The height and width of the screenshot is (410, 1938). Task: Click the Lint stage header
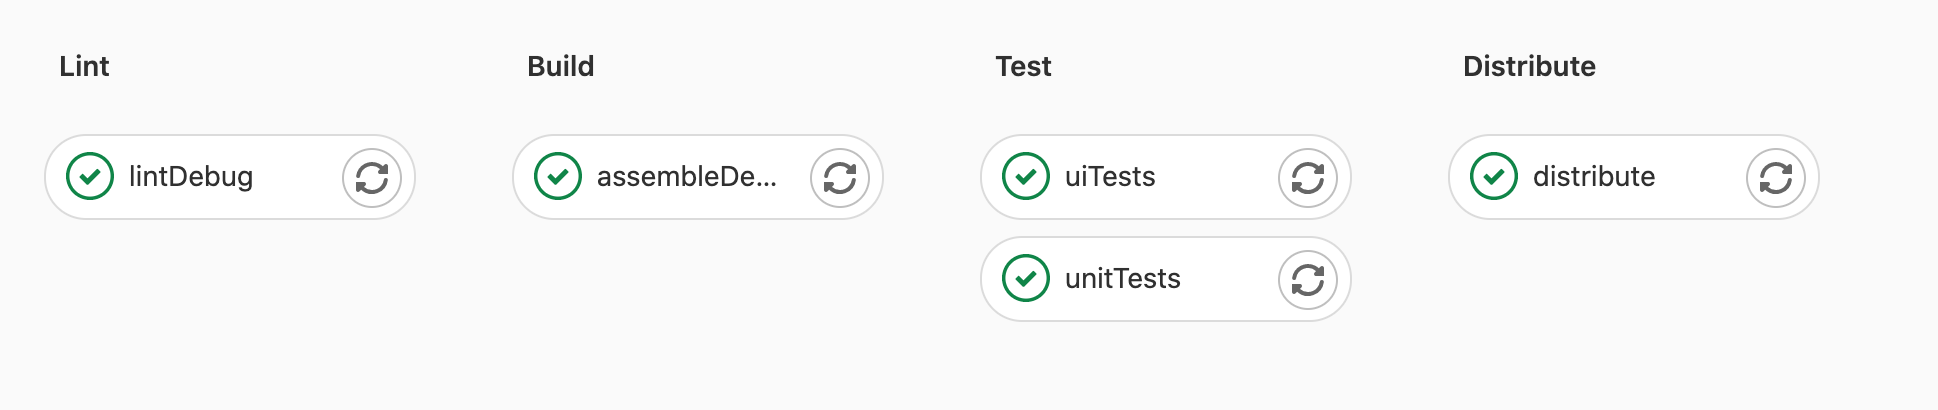(84, 67)
